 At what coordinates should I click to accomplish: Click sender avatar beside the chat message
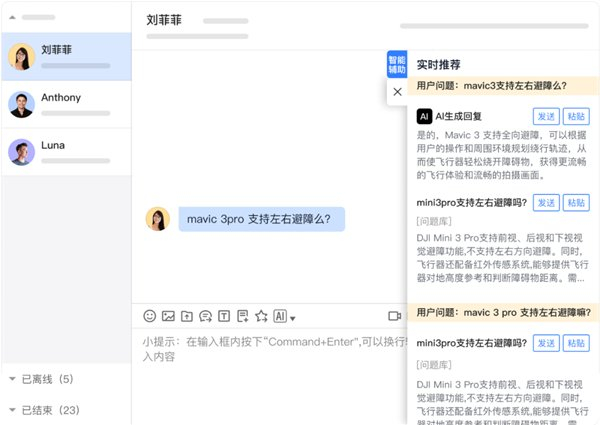point(158,219)
